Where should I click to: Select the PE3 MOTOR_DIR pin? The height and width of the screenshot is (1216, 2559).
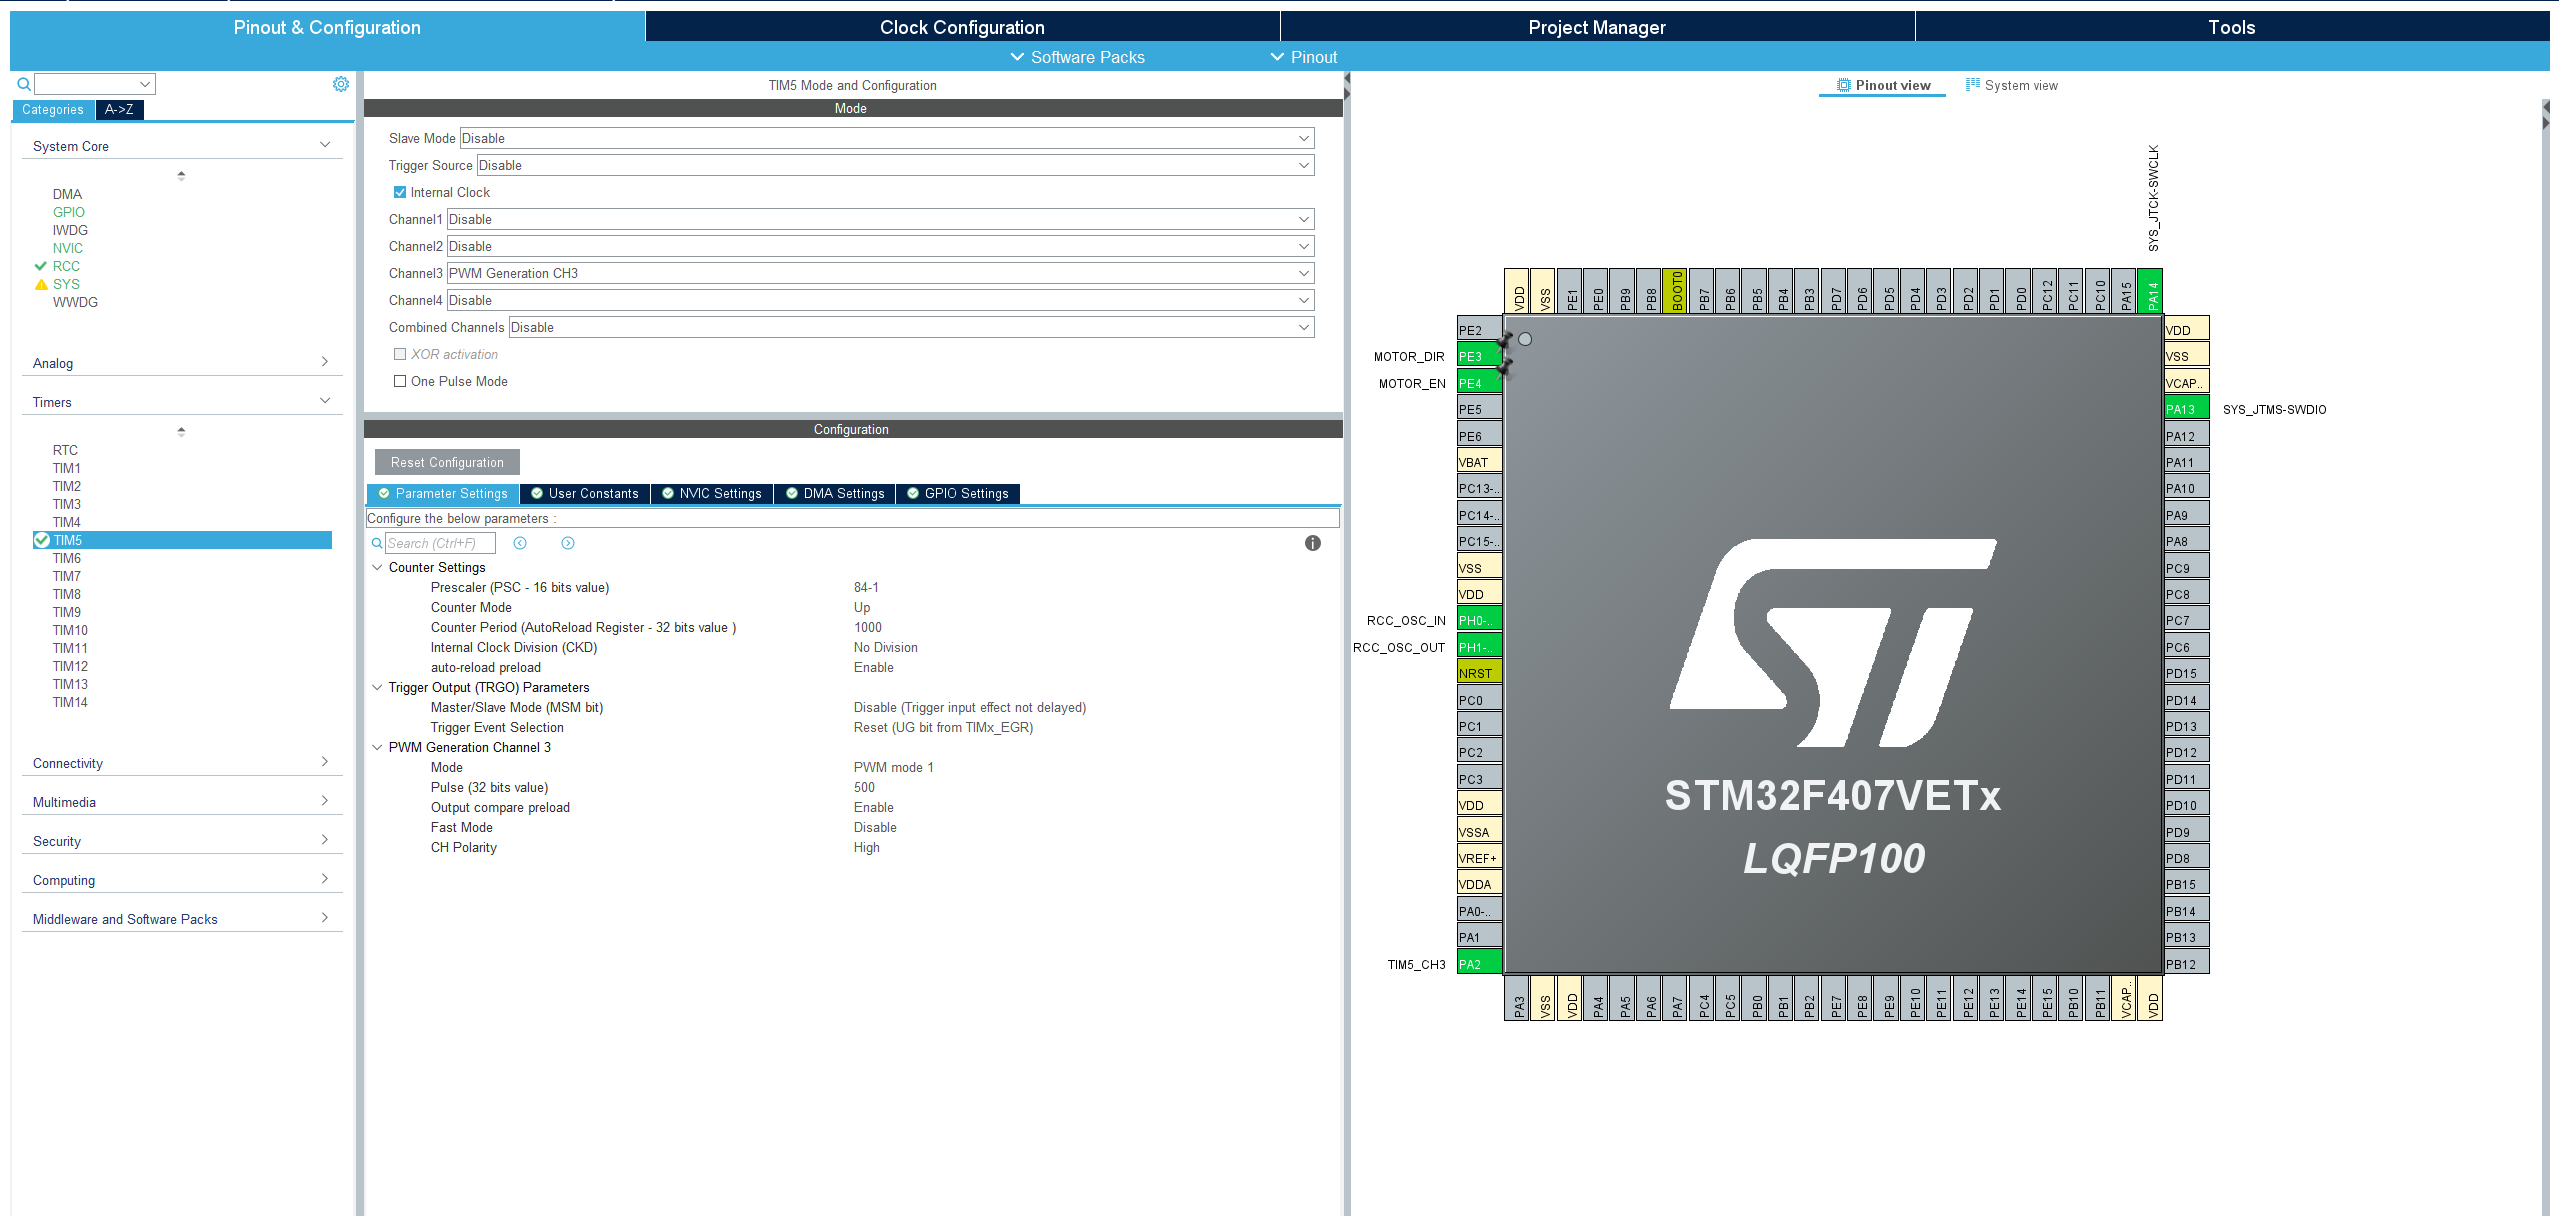1479,356
